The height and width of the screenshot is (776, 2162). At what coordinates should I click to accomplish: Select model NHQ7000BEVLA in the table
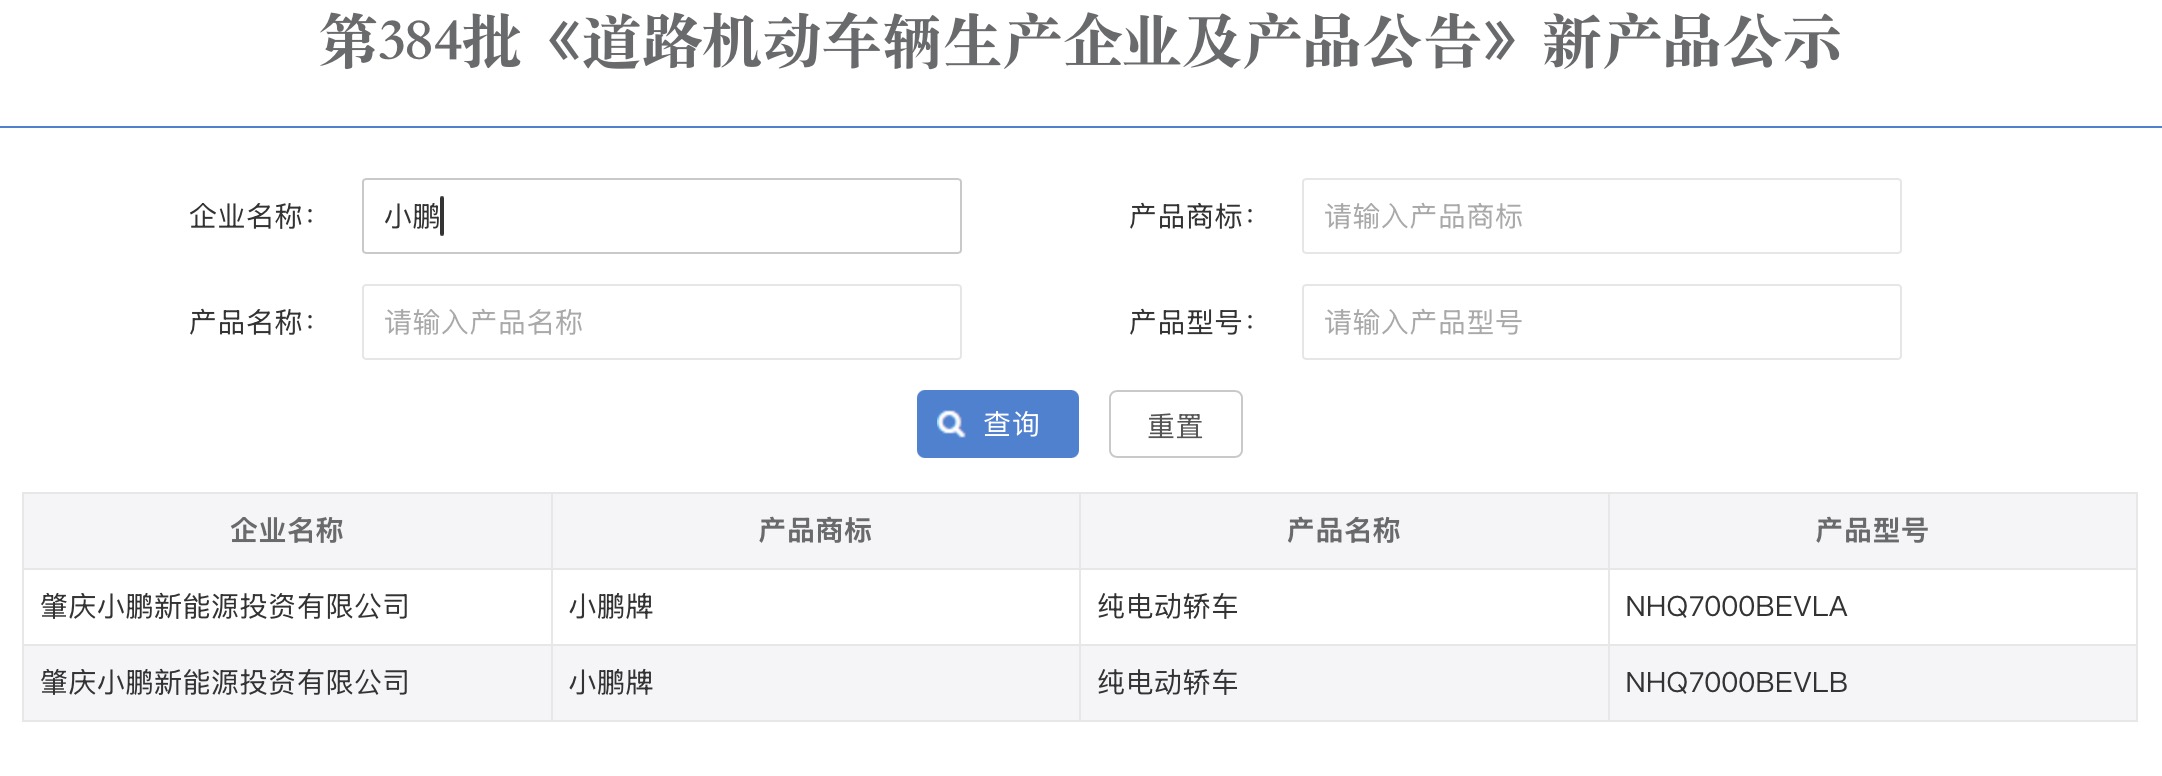pos(1736,606)
